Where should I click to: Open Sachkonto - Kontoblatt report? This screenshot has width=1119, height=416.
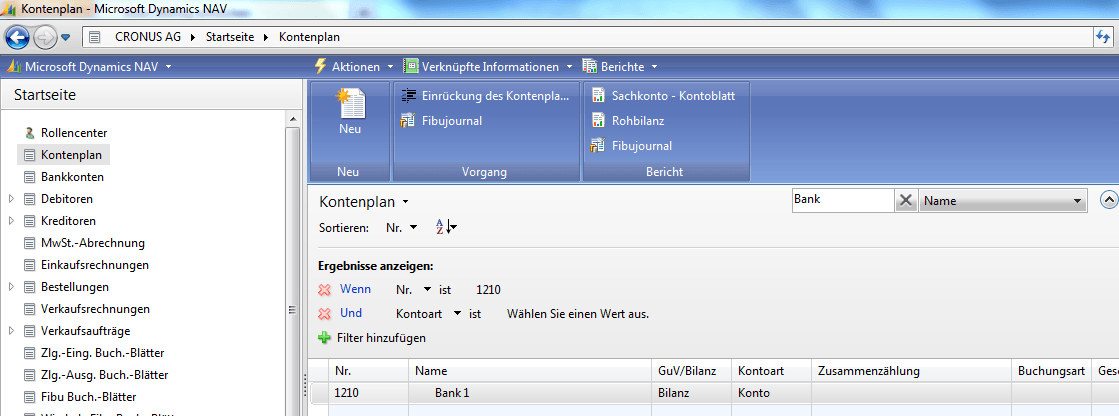664,95
